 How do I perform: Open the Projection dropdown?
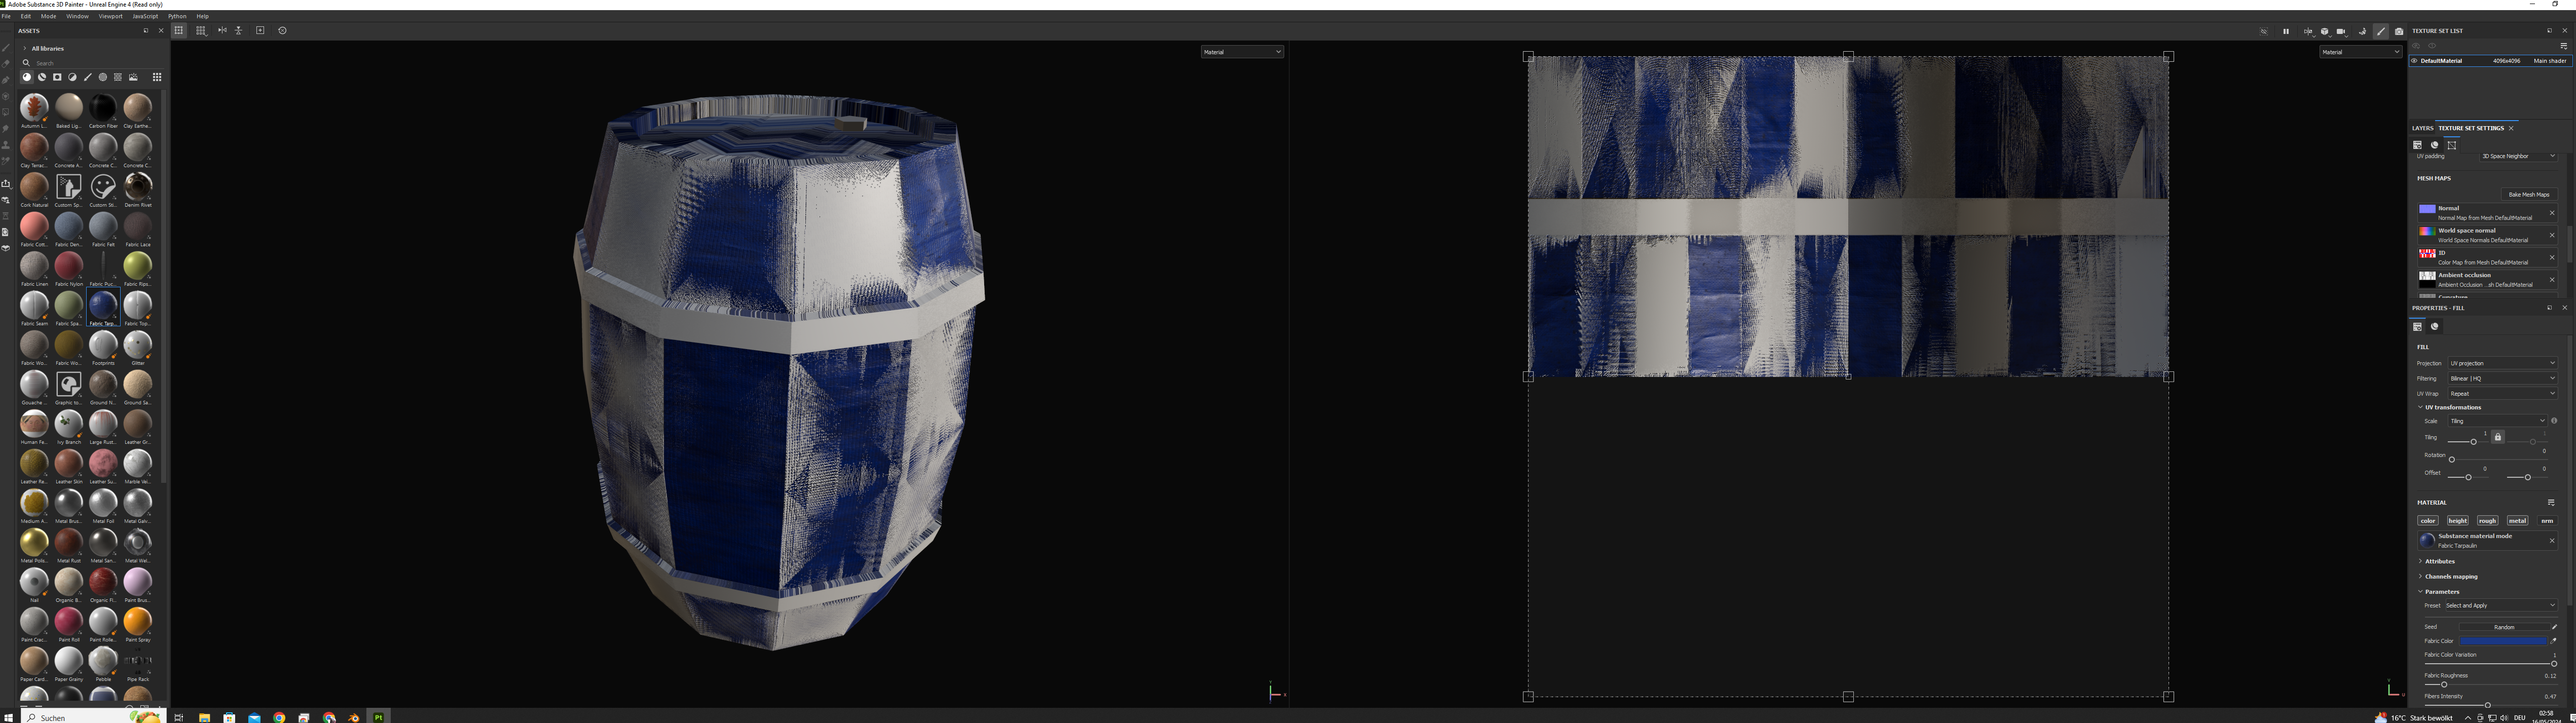tap(2502, 363)
